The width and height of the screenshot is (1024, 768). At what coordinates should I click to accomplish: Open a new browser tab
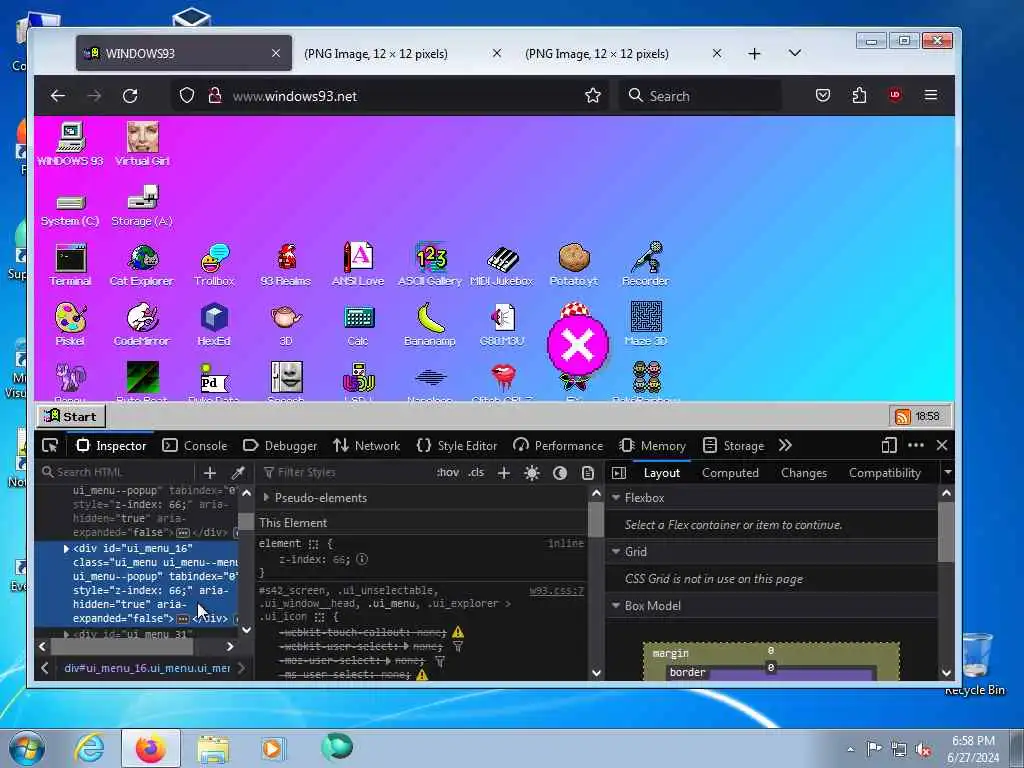pos(754,54)
